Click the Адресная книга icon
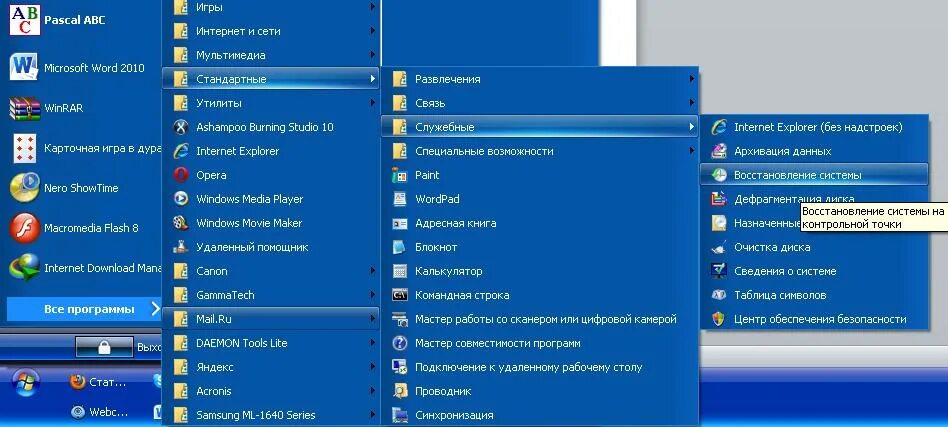Image resolution: width=948 pixels, height=427 pixels. (x=400, y=223)
